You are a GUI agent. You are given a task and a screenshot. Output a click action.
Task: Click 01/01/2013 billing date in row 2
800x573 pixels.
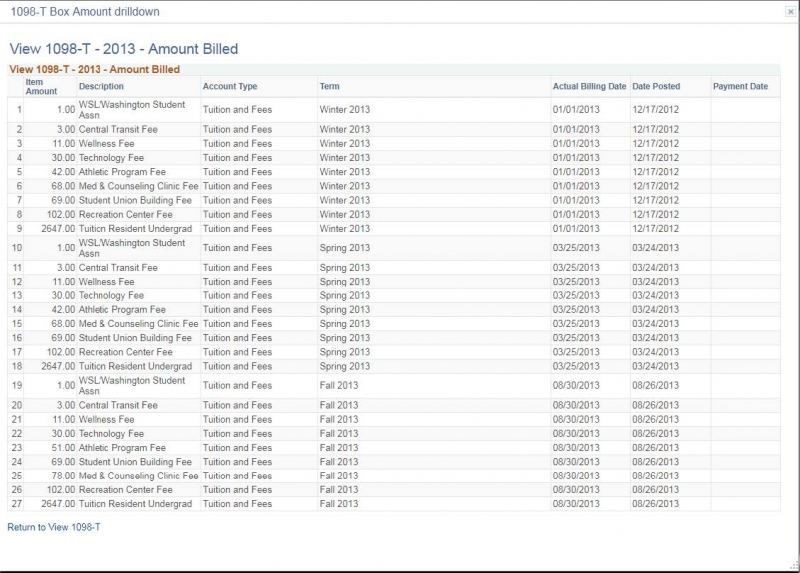tap(576, 130)
